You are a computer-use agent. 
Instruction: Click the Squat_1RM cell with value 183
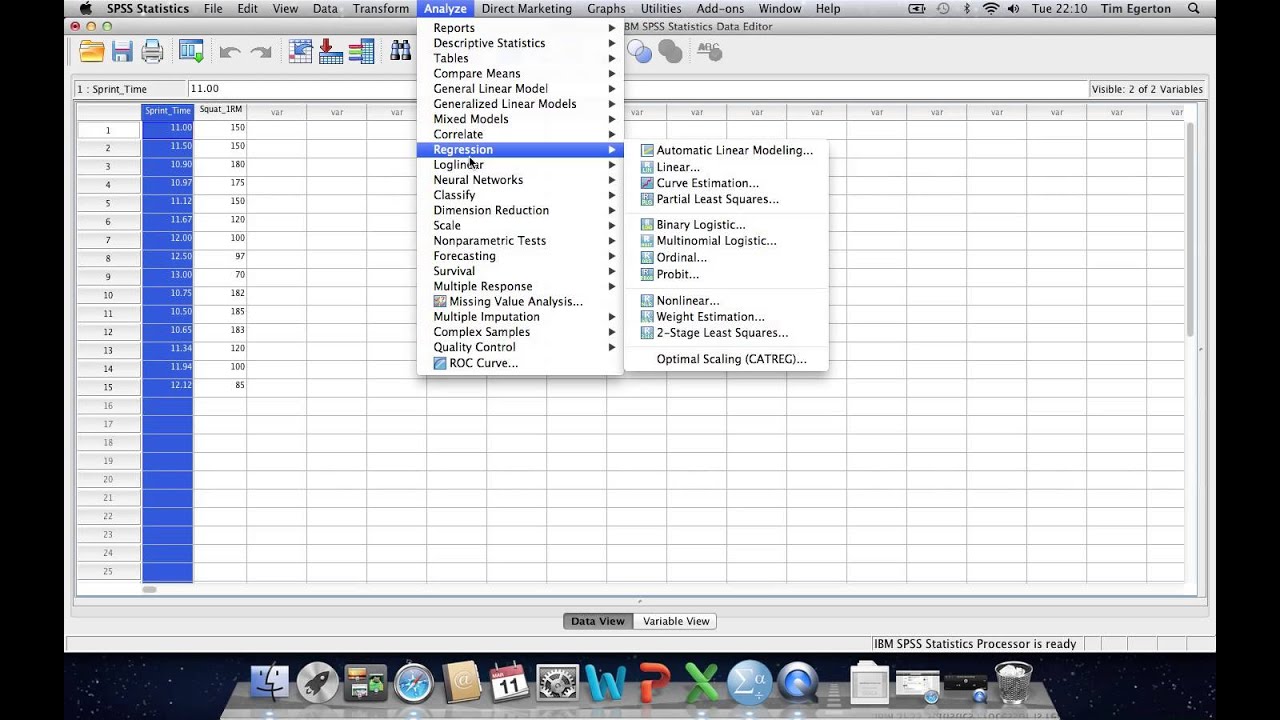220,331
